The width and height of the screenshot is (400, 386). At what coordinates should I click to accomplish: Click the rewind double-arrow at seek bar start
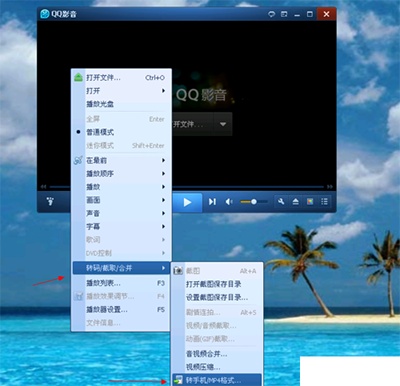pos(43,187)
